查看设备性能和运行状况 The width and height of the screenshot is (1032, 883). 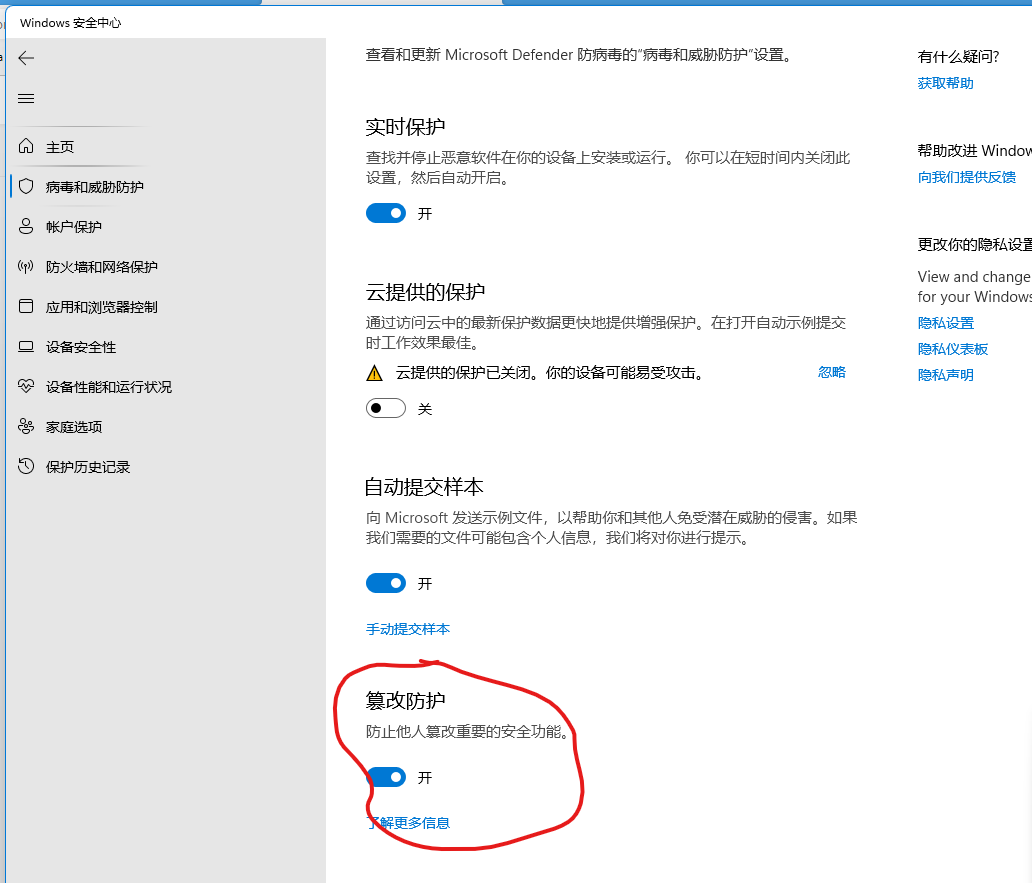(x=26, y=386)
